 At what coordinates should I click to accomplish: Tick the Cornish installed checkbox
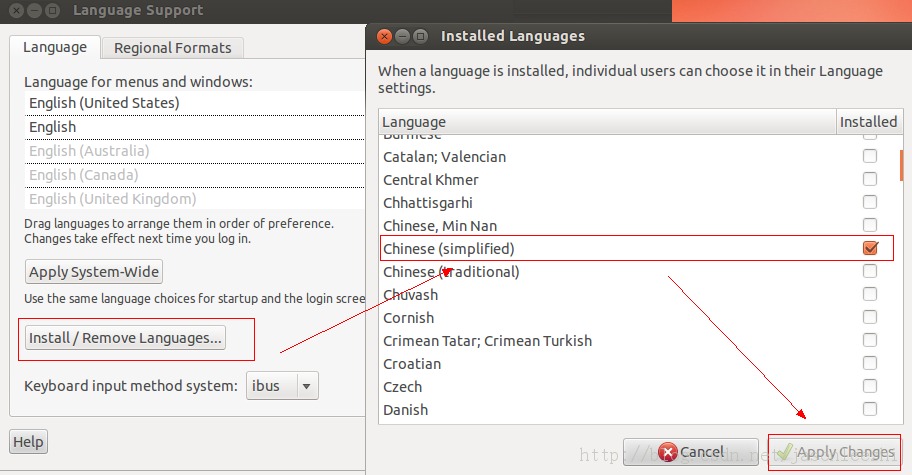(x=870, y=317)
